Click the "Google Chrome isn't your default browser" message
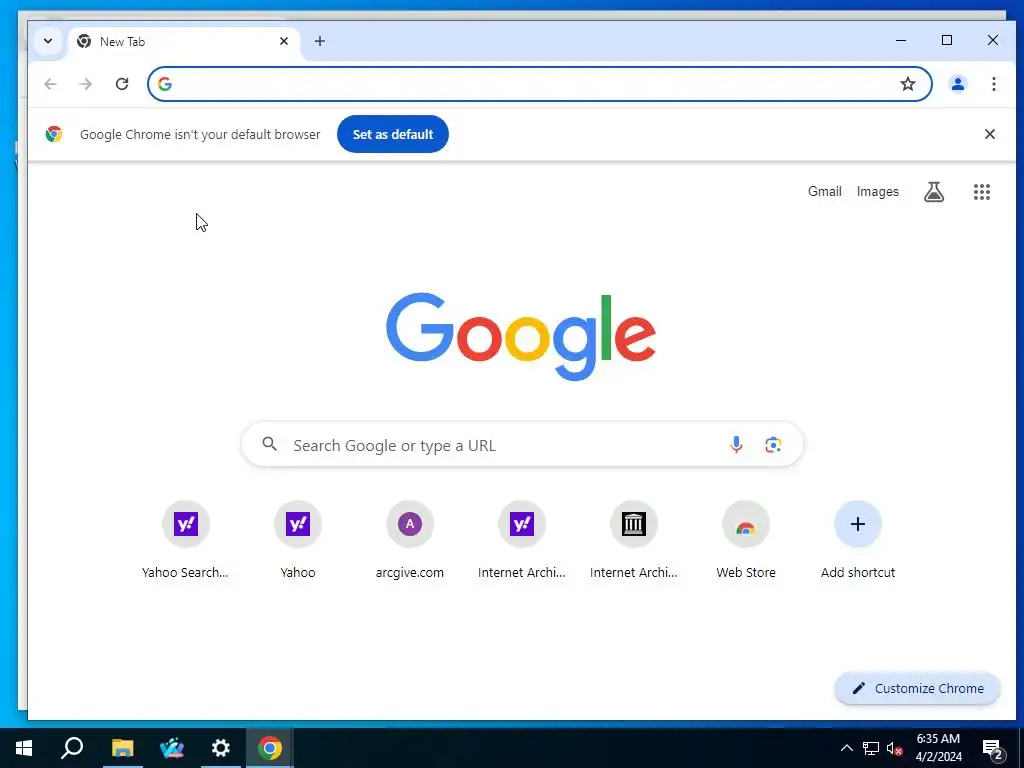 (x=200, y=135)
